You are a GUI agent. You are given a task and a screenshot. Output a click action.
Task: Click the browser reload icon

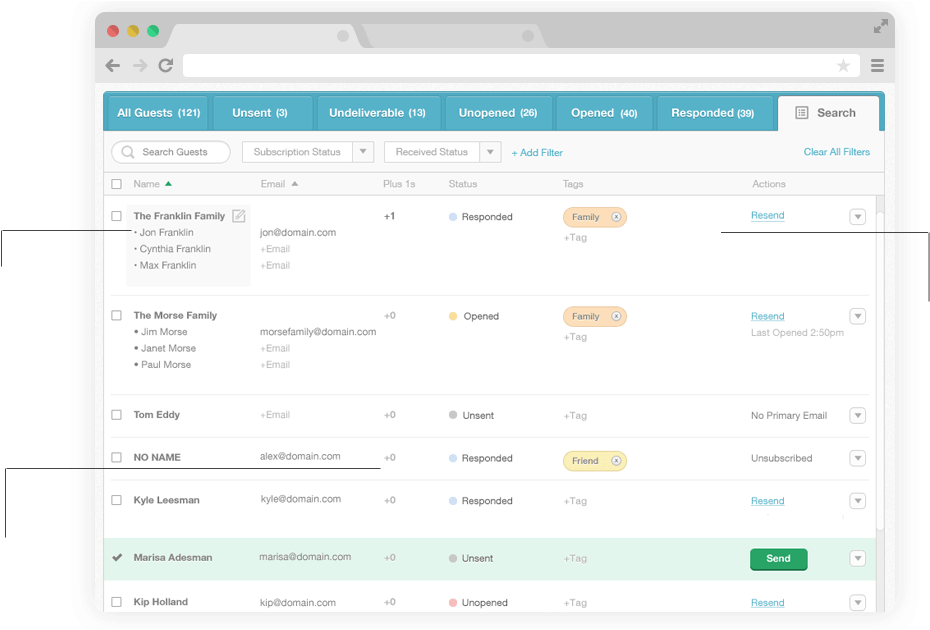coord(166,66)
